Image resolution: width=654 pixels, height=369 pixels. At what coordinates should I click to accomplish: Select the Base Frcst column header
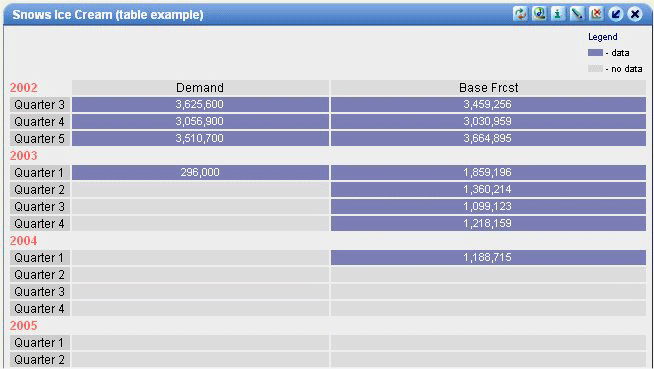[x=488, y=88]
